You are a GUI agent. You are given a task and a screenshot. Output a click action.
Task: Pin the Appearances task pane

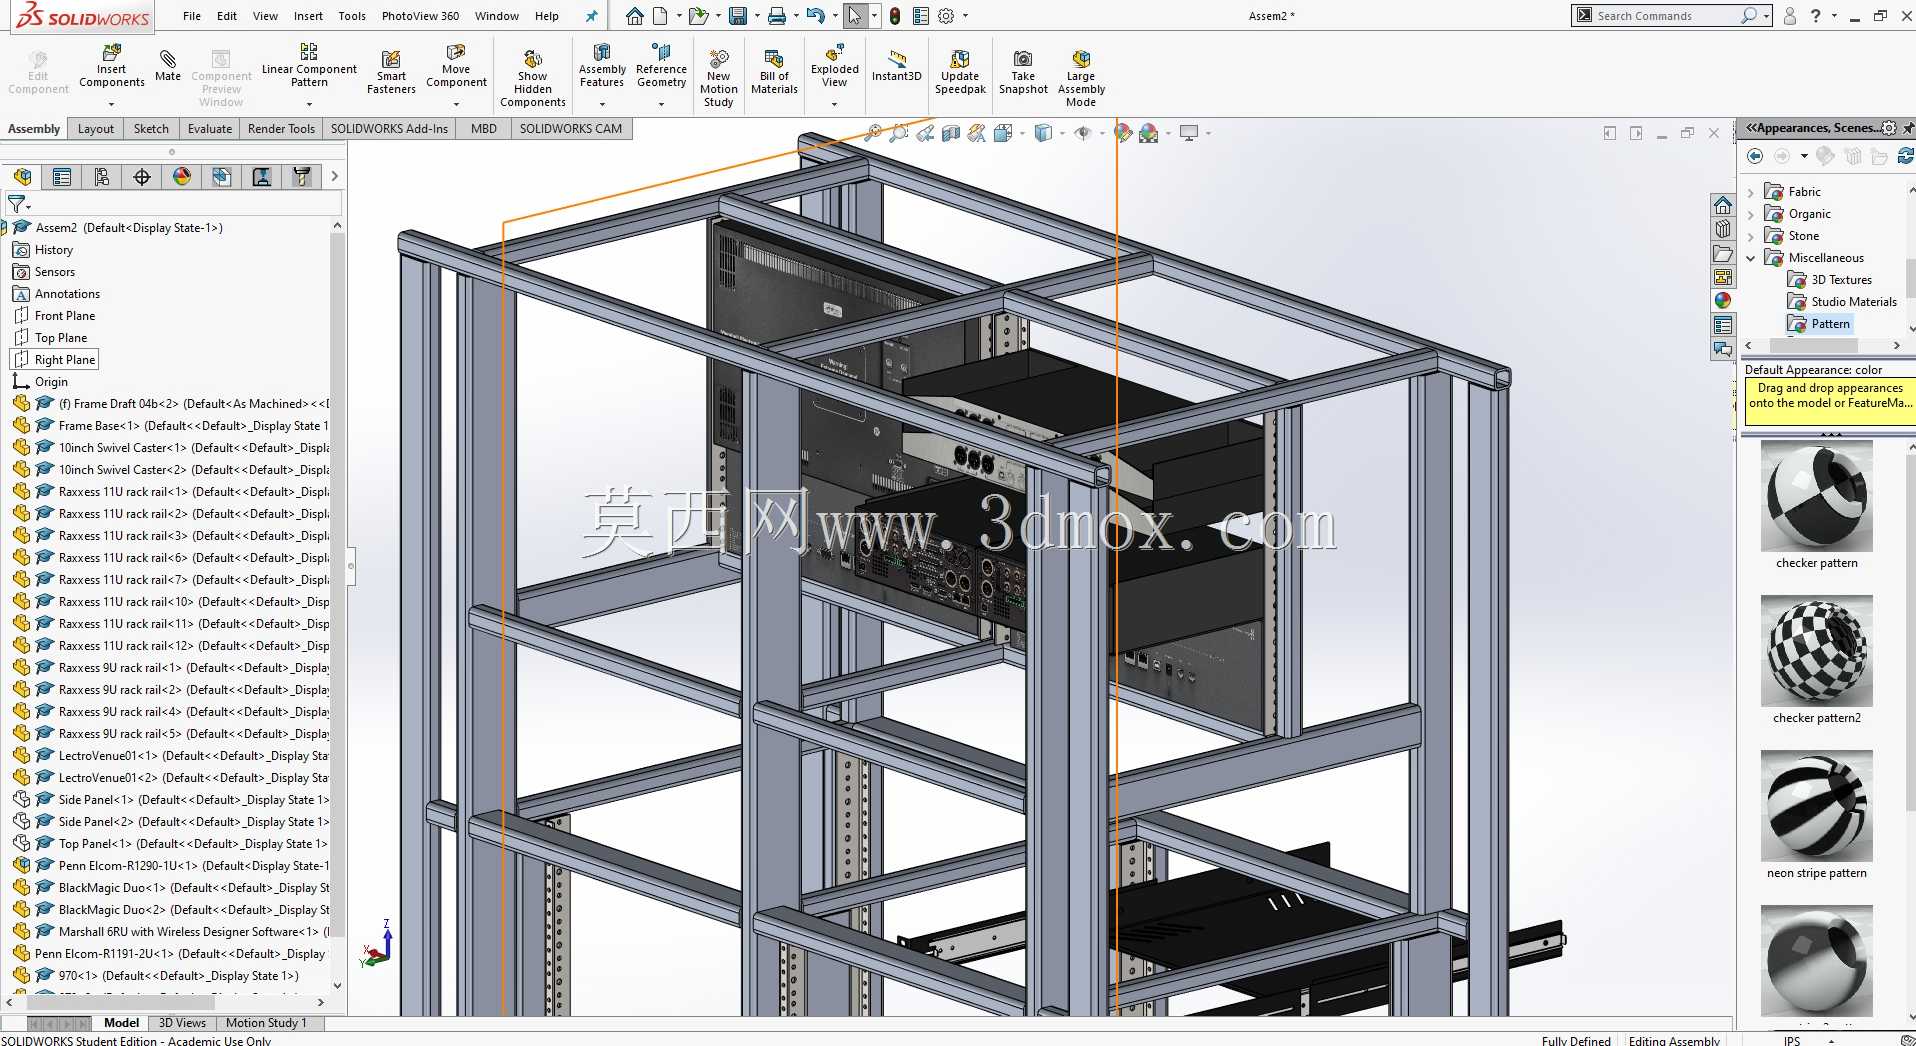click(x=1908, y=128)
